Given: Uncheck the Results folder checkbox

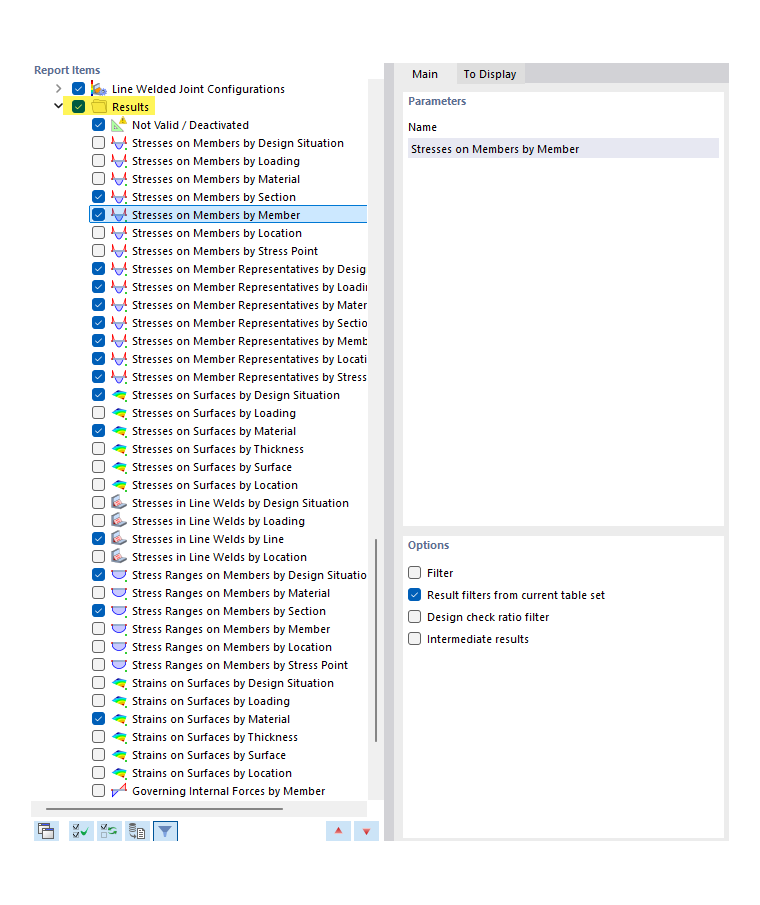Looking at the screenshot, I should [78, 107].
